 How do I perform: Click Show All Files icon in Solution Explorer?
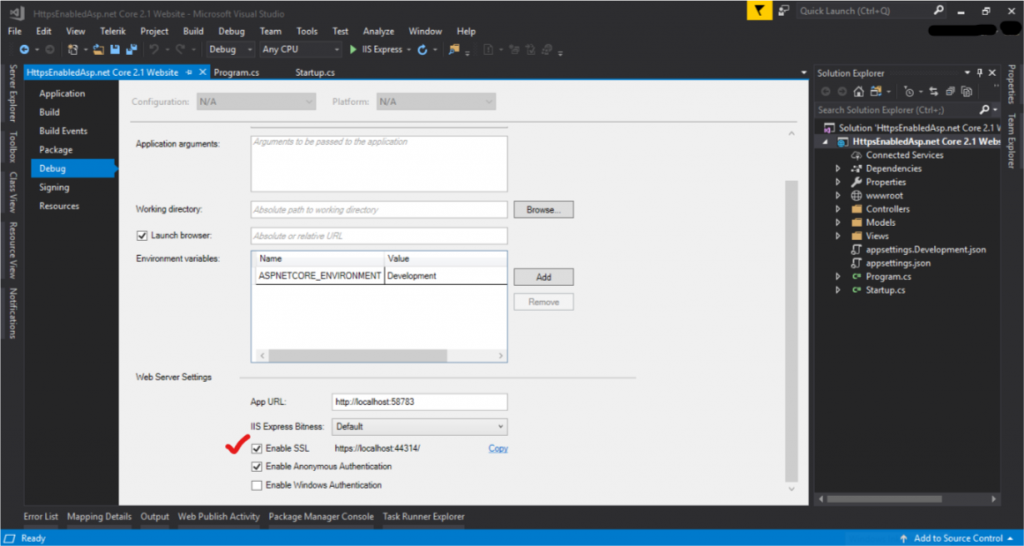point(967,91)
